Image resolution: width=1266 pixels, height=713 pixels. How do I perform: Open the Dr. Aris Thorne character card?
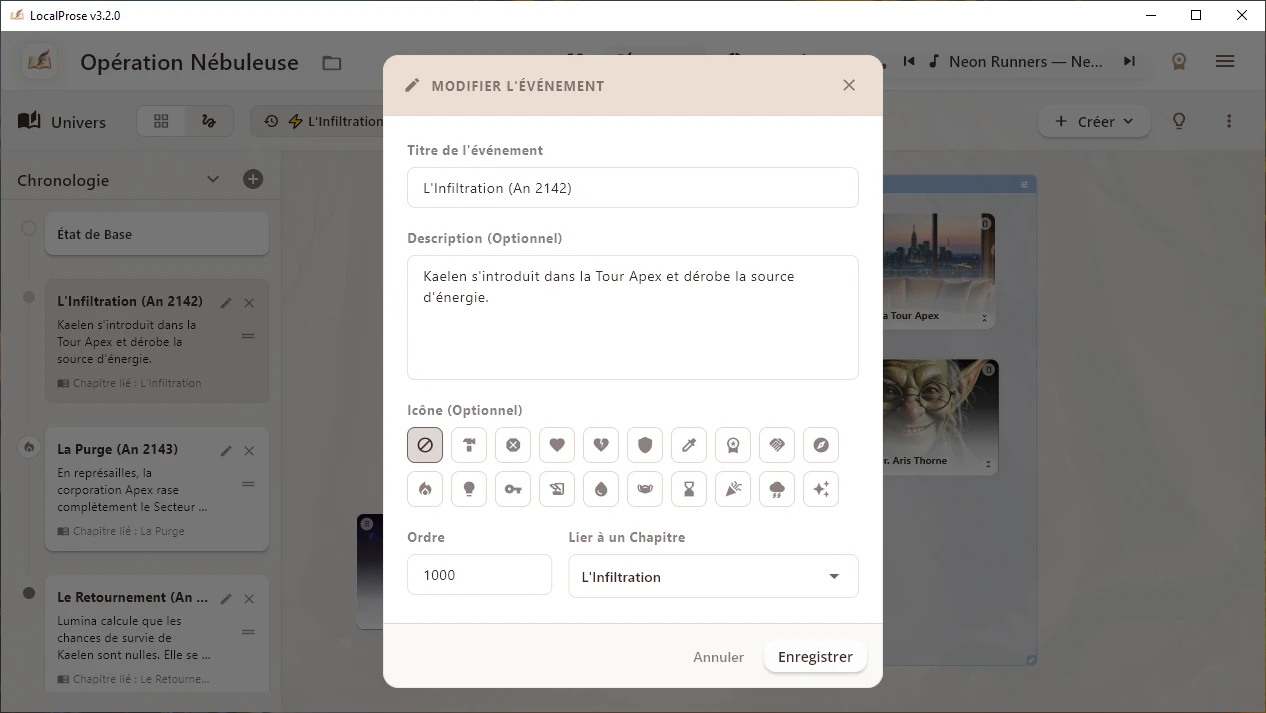940,417
